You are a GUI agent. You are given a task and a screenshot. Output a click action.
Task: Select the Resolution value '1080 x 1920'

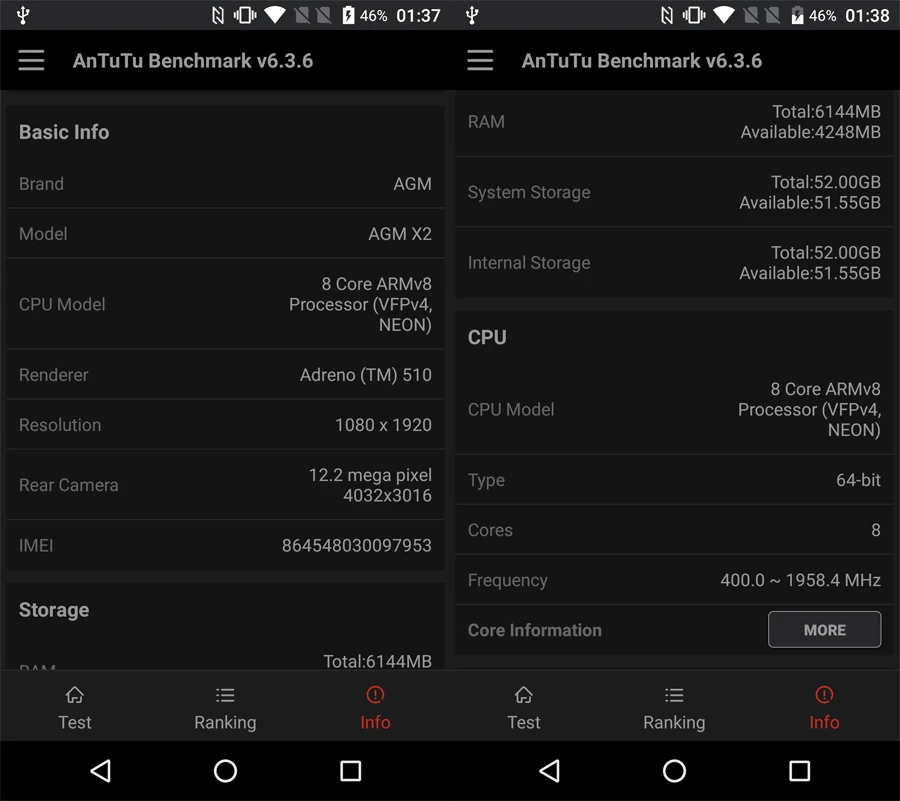pos(383,425)
